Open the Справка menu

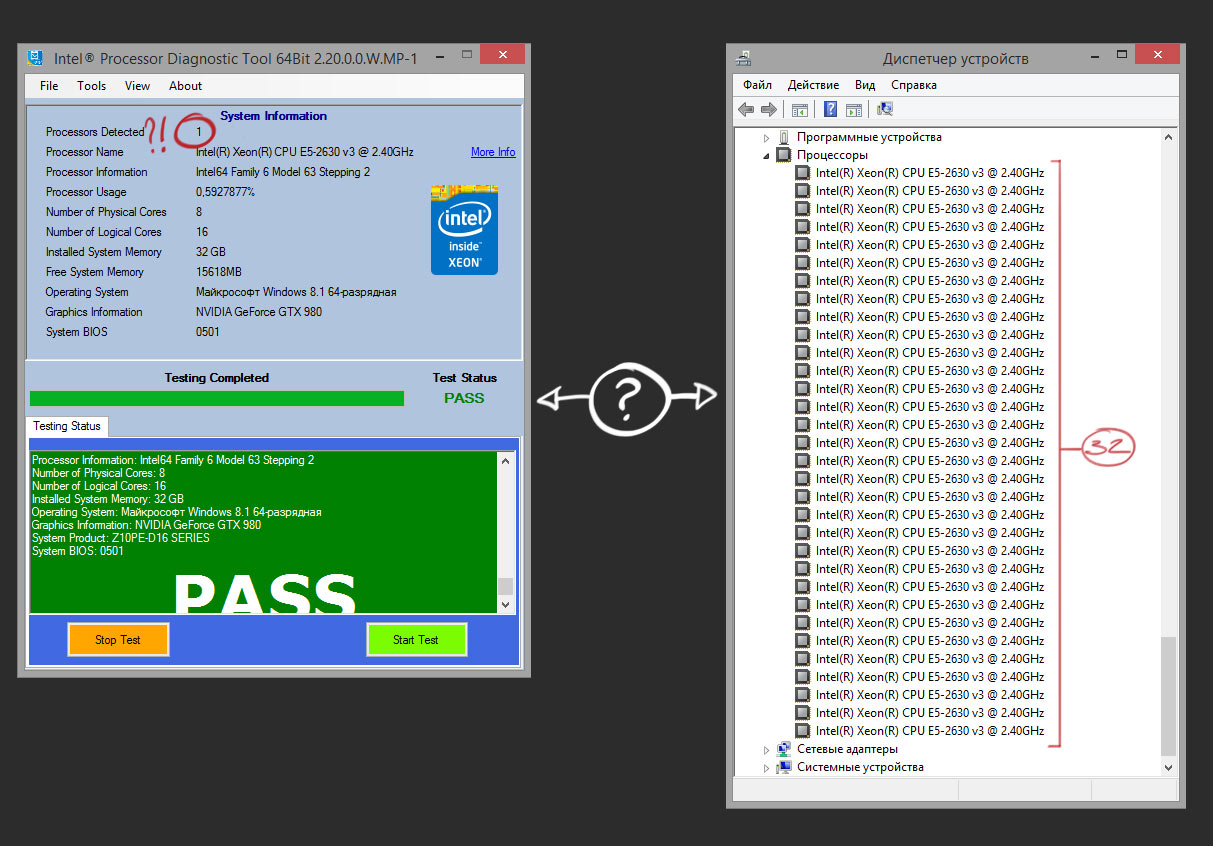pyautogui.click(x=914, y=85)
